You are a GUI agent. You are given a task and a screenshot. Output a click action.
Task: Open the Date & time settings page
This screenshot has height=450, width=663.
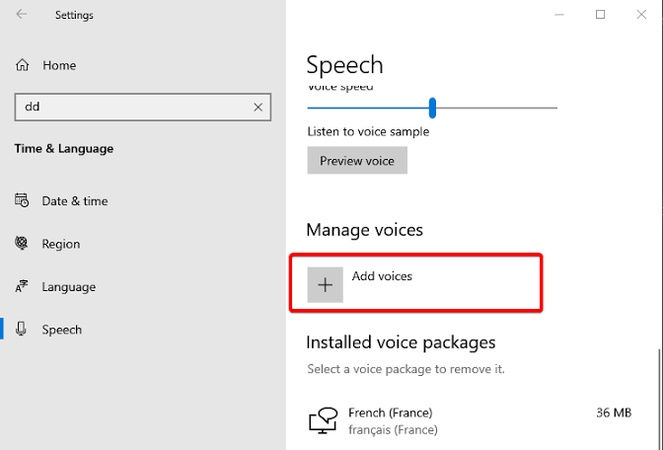[74, 201]
